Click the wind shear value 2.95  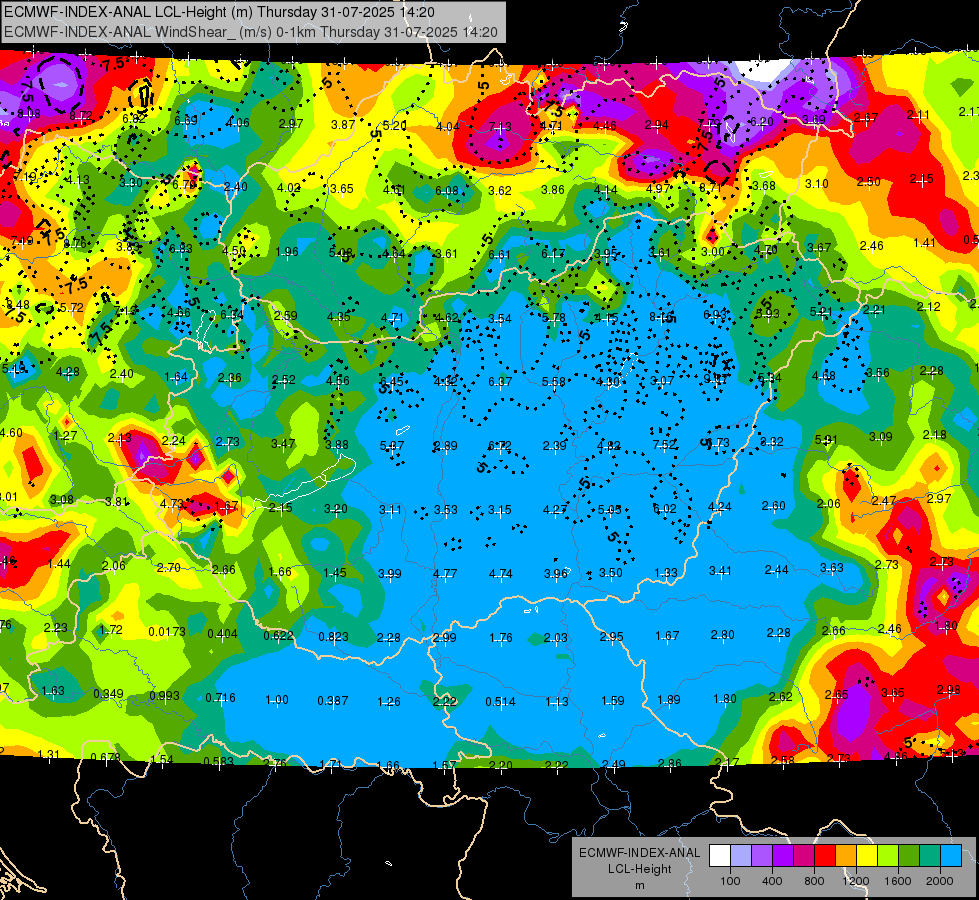tap(611, 636)
